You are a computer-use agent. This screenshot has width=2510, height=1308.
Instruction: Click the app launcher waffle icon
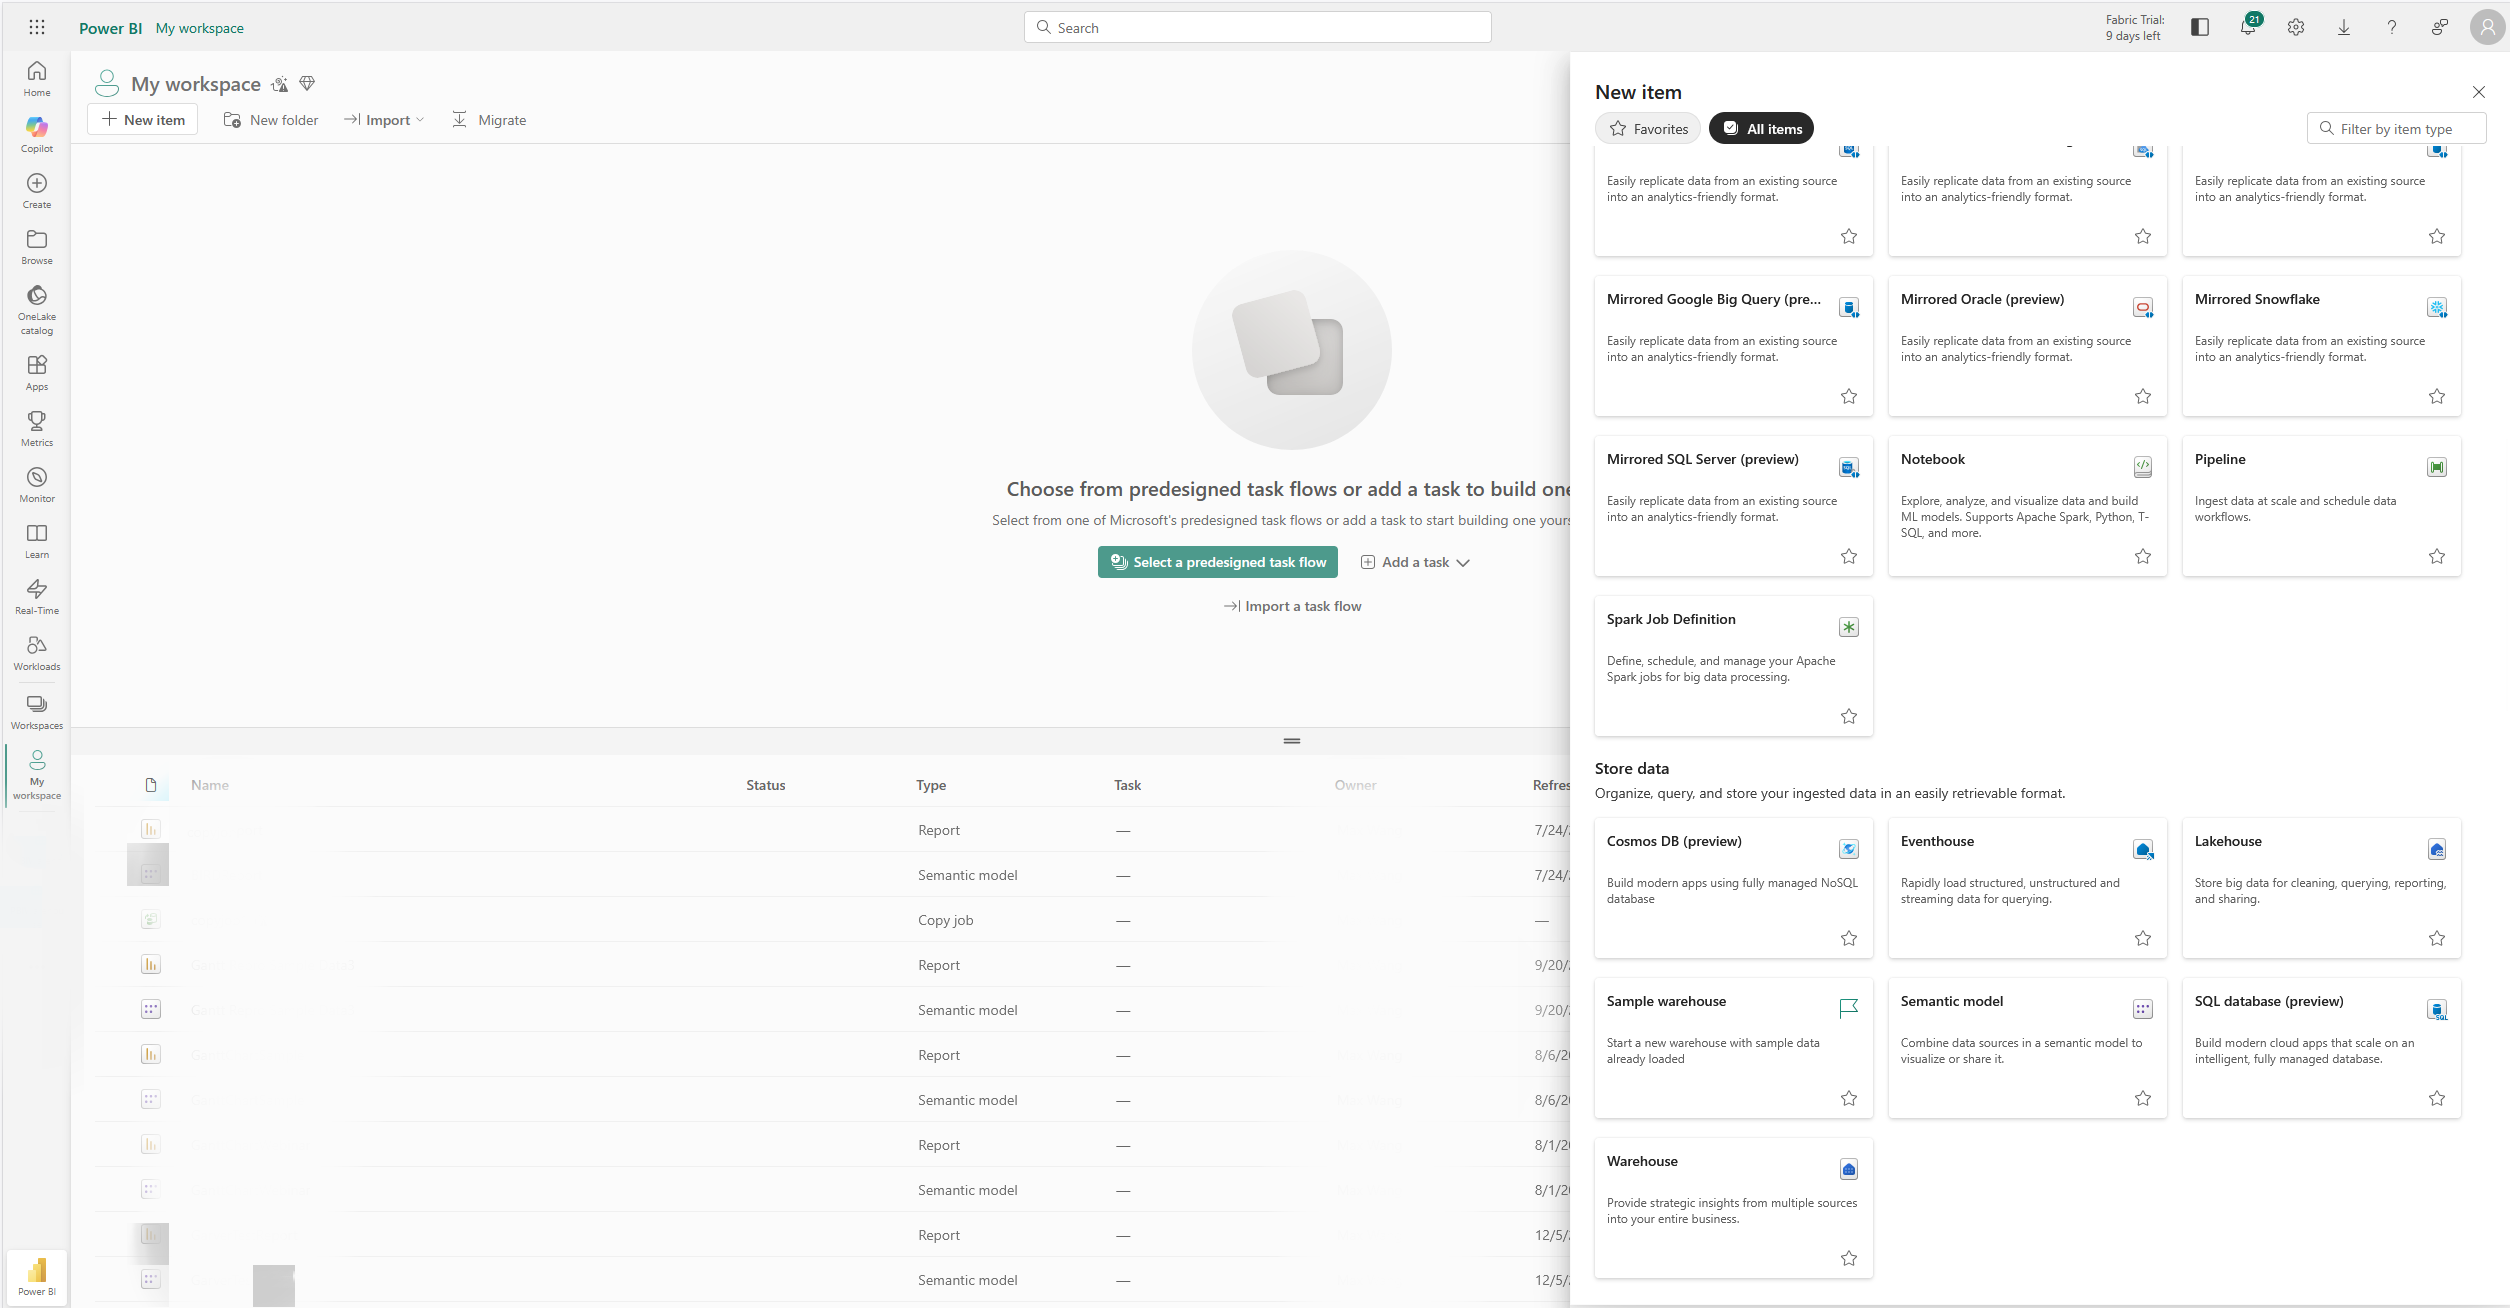click(37, 28)
